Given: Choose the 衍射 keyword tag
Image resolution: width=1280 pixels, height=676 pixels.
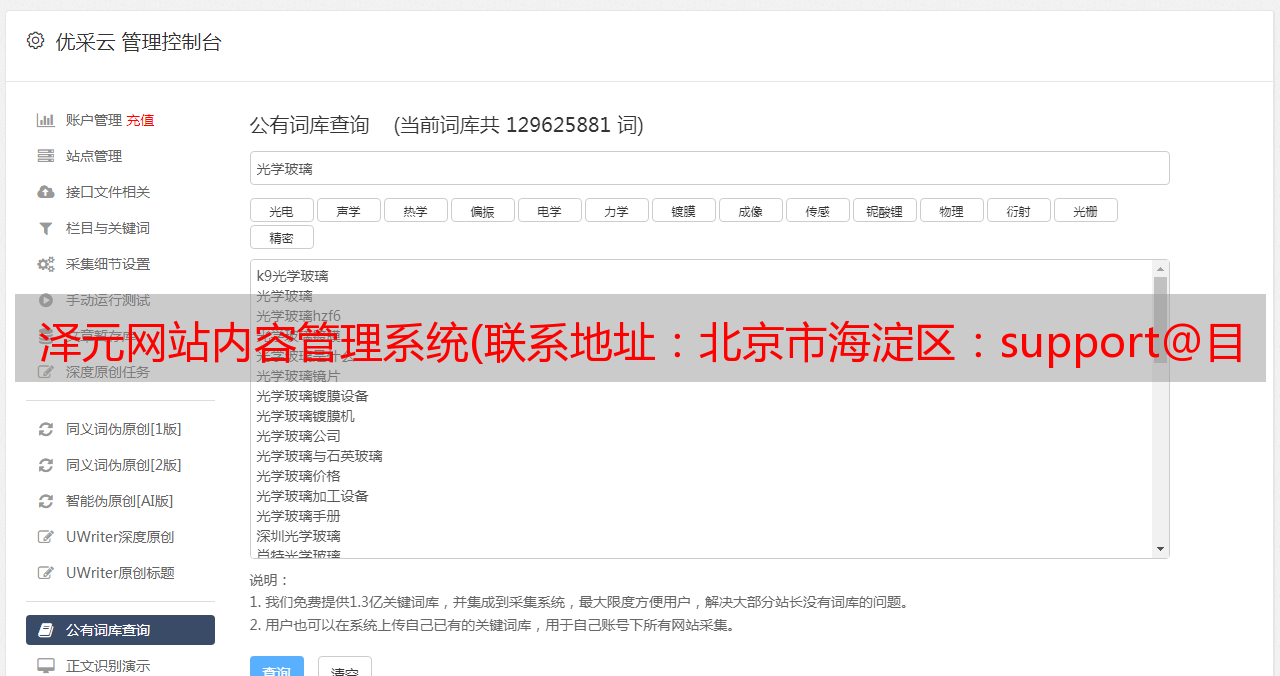Looking at the screenshot, I should click(x=1019, y=210).
